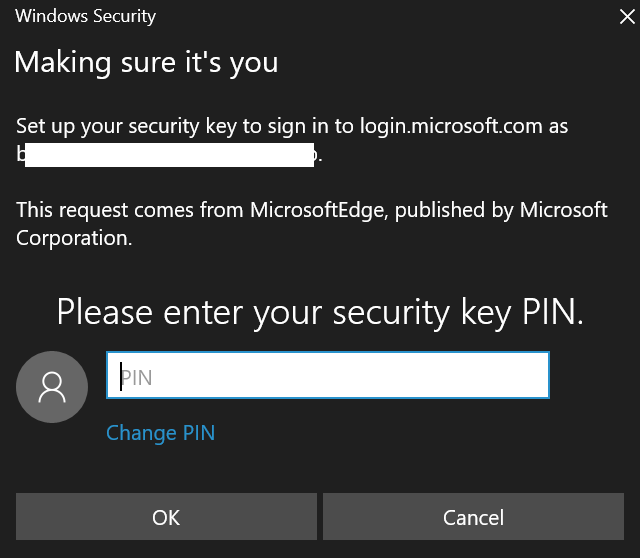This screenshot has width=640, height=558.
Task: Click the "Making sure it's you" heading
Action: click(x=146, y=63)
